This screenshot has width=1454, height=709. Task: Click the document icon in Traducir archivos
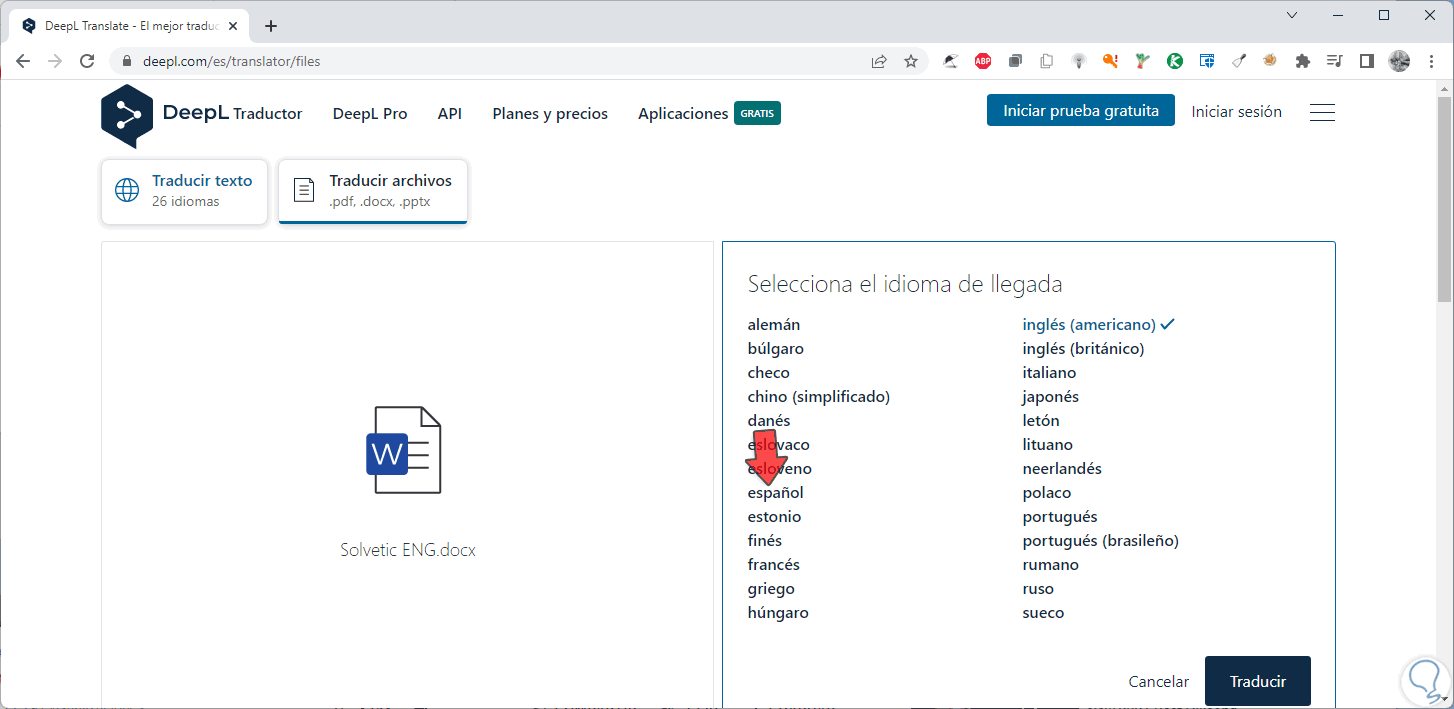click(x=304, y=190)
